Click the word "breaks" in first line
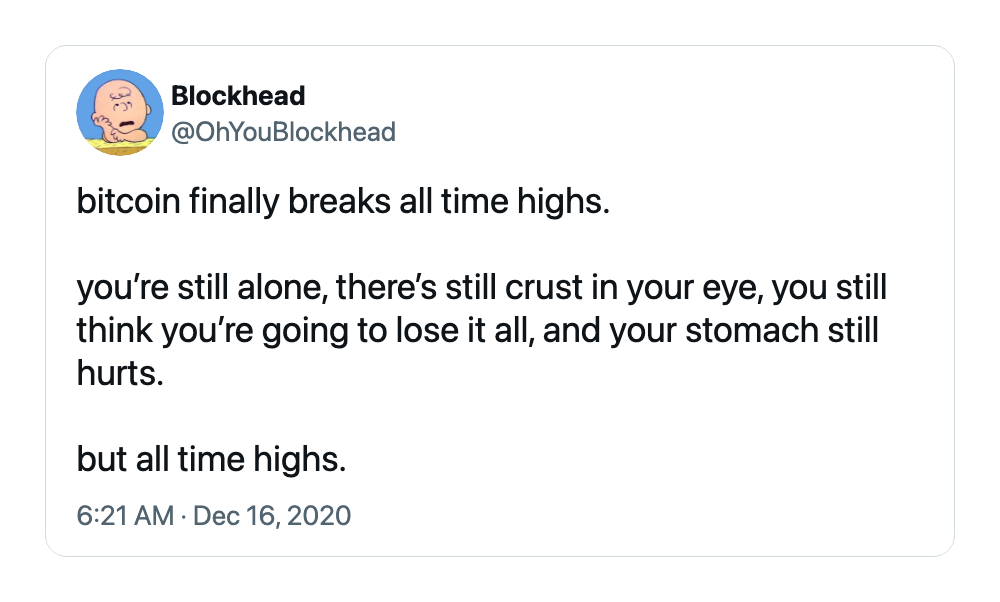1000x602 pixels. click(x=339, y=201)
